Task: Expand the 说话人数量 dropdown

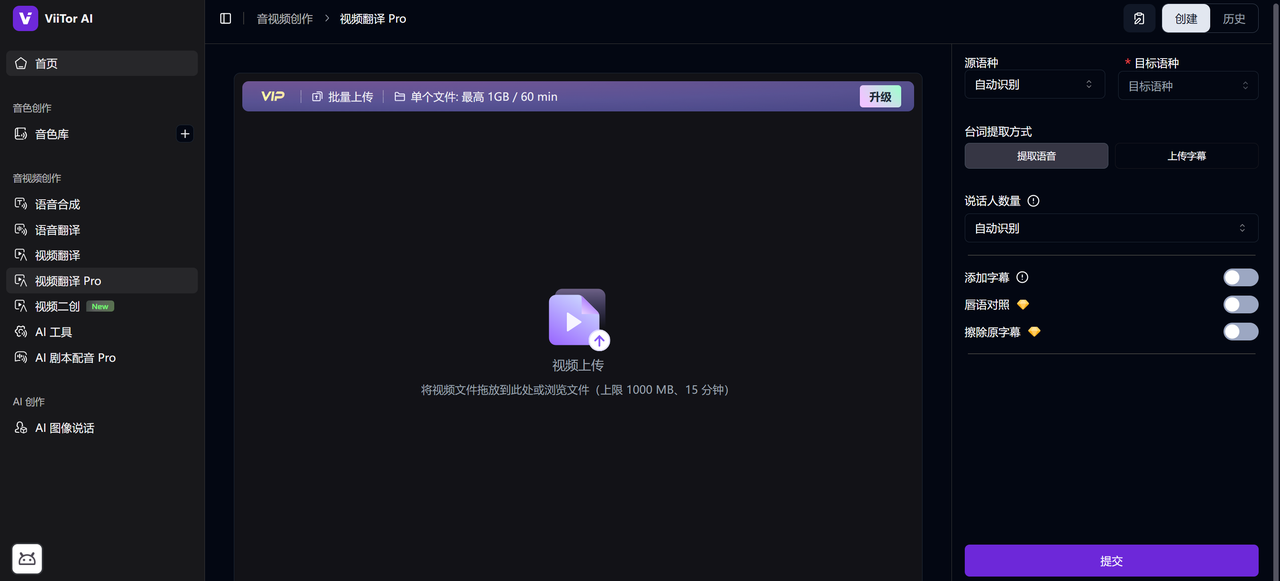Action: 1111,228
